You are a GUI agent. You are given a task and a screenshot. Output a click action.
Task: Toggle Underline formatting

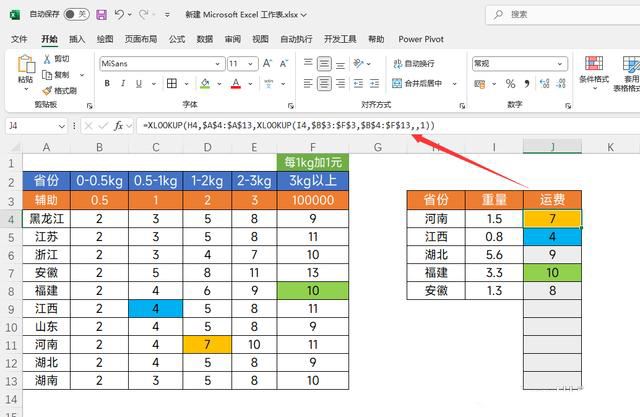(139, 84)
